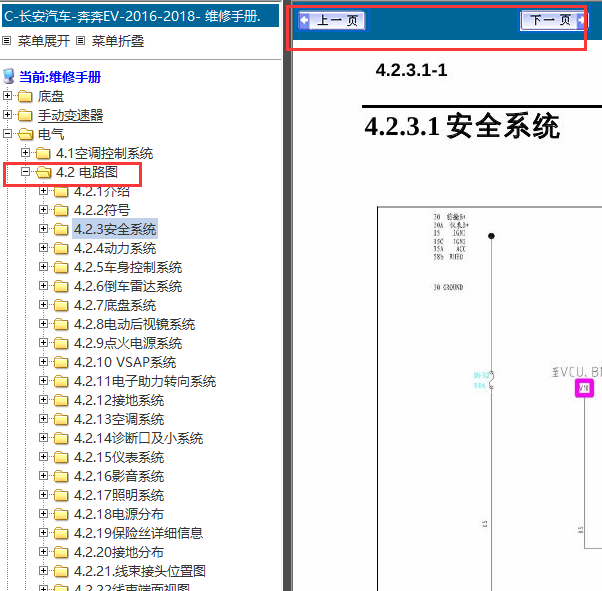Click the 4.2.7底盘系统 folder icon

[61, 305]
